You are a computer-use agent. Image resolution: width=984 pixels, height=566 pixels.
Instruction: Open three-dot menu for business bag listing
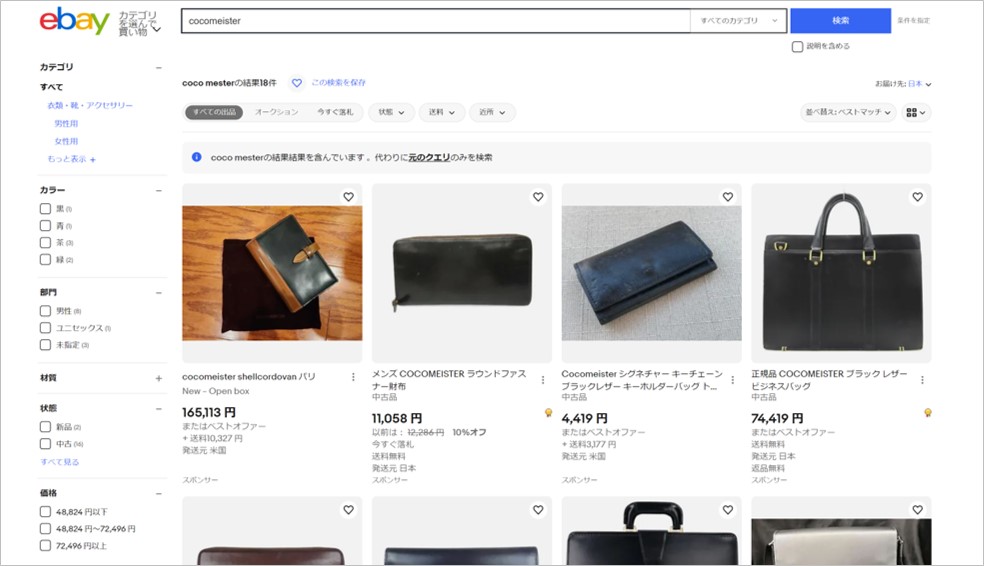pos(922,380)
